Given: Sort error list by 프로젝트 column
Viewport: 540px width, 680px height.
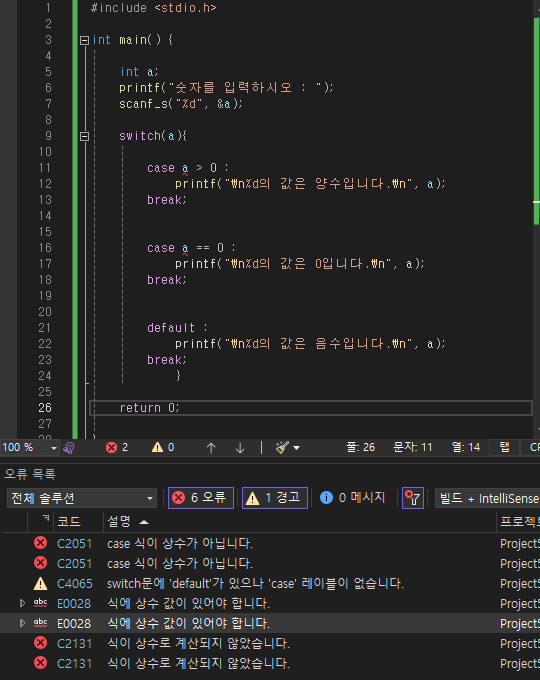Looking at the screenshot, I should click(519, 522).
